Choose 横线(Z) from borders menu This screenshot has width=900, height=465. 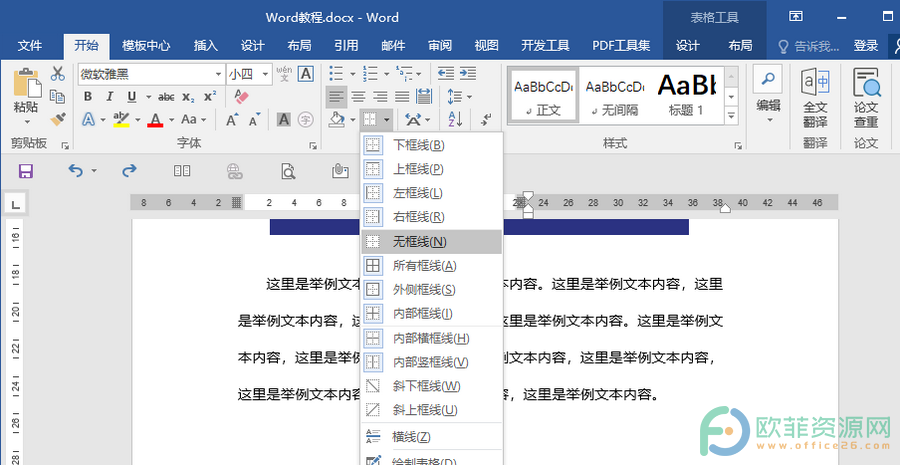pos(432,437)
